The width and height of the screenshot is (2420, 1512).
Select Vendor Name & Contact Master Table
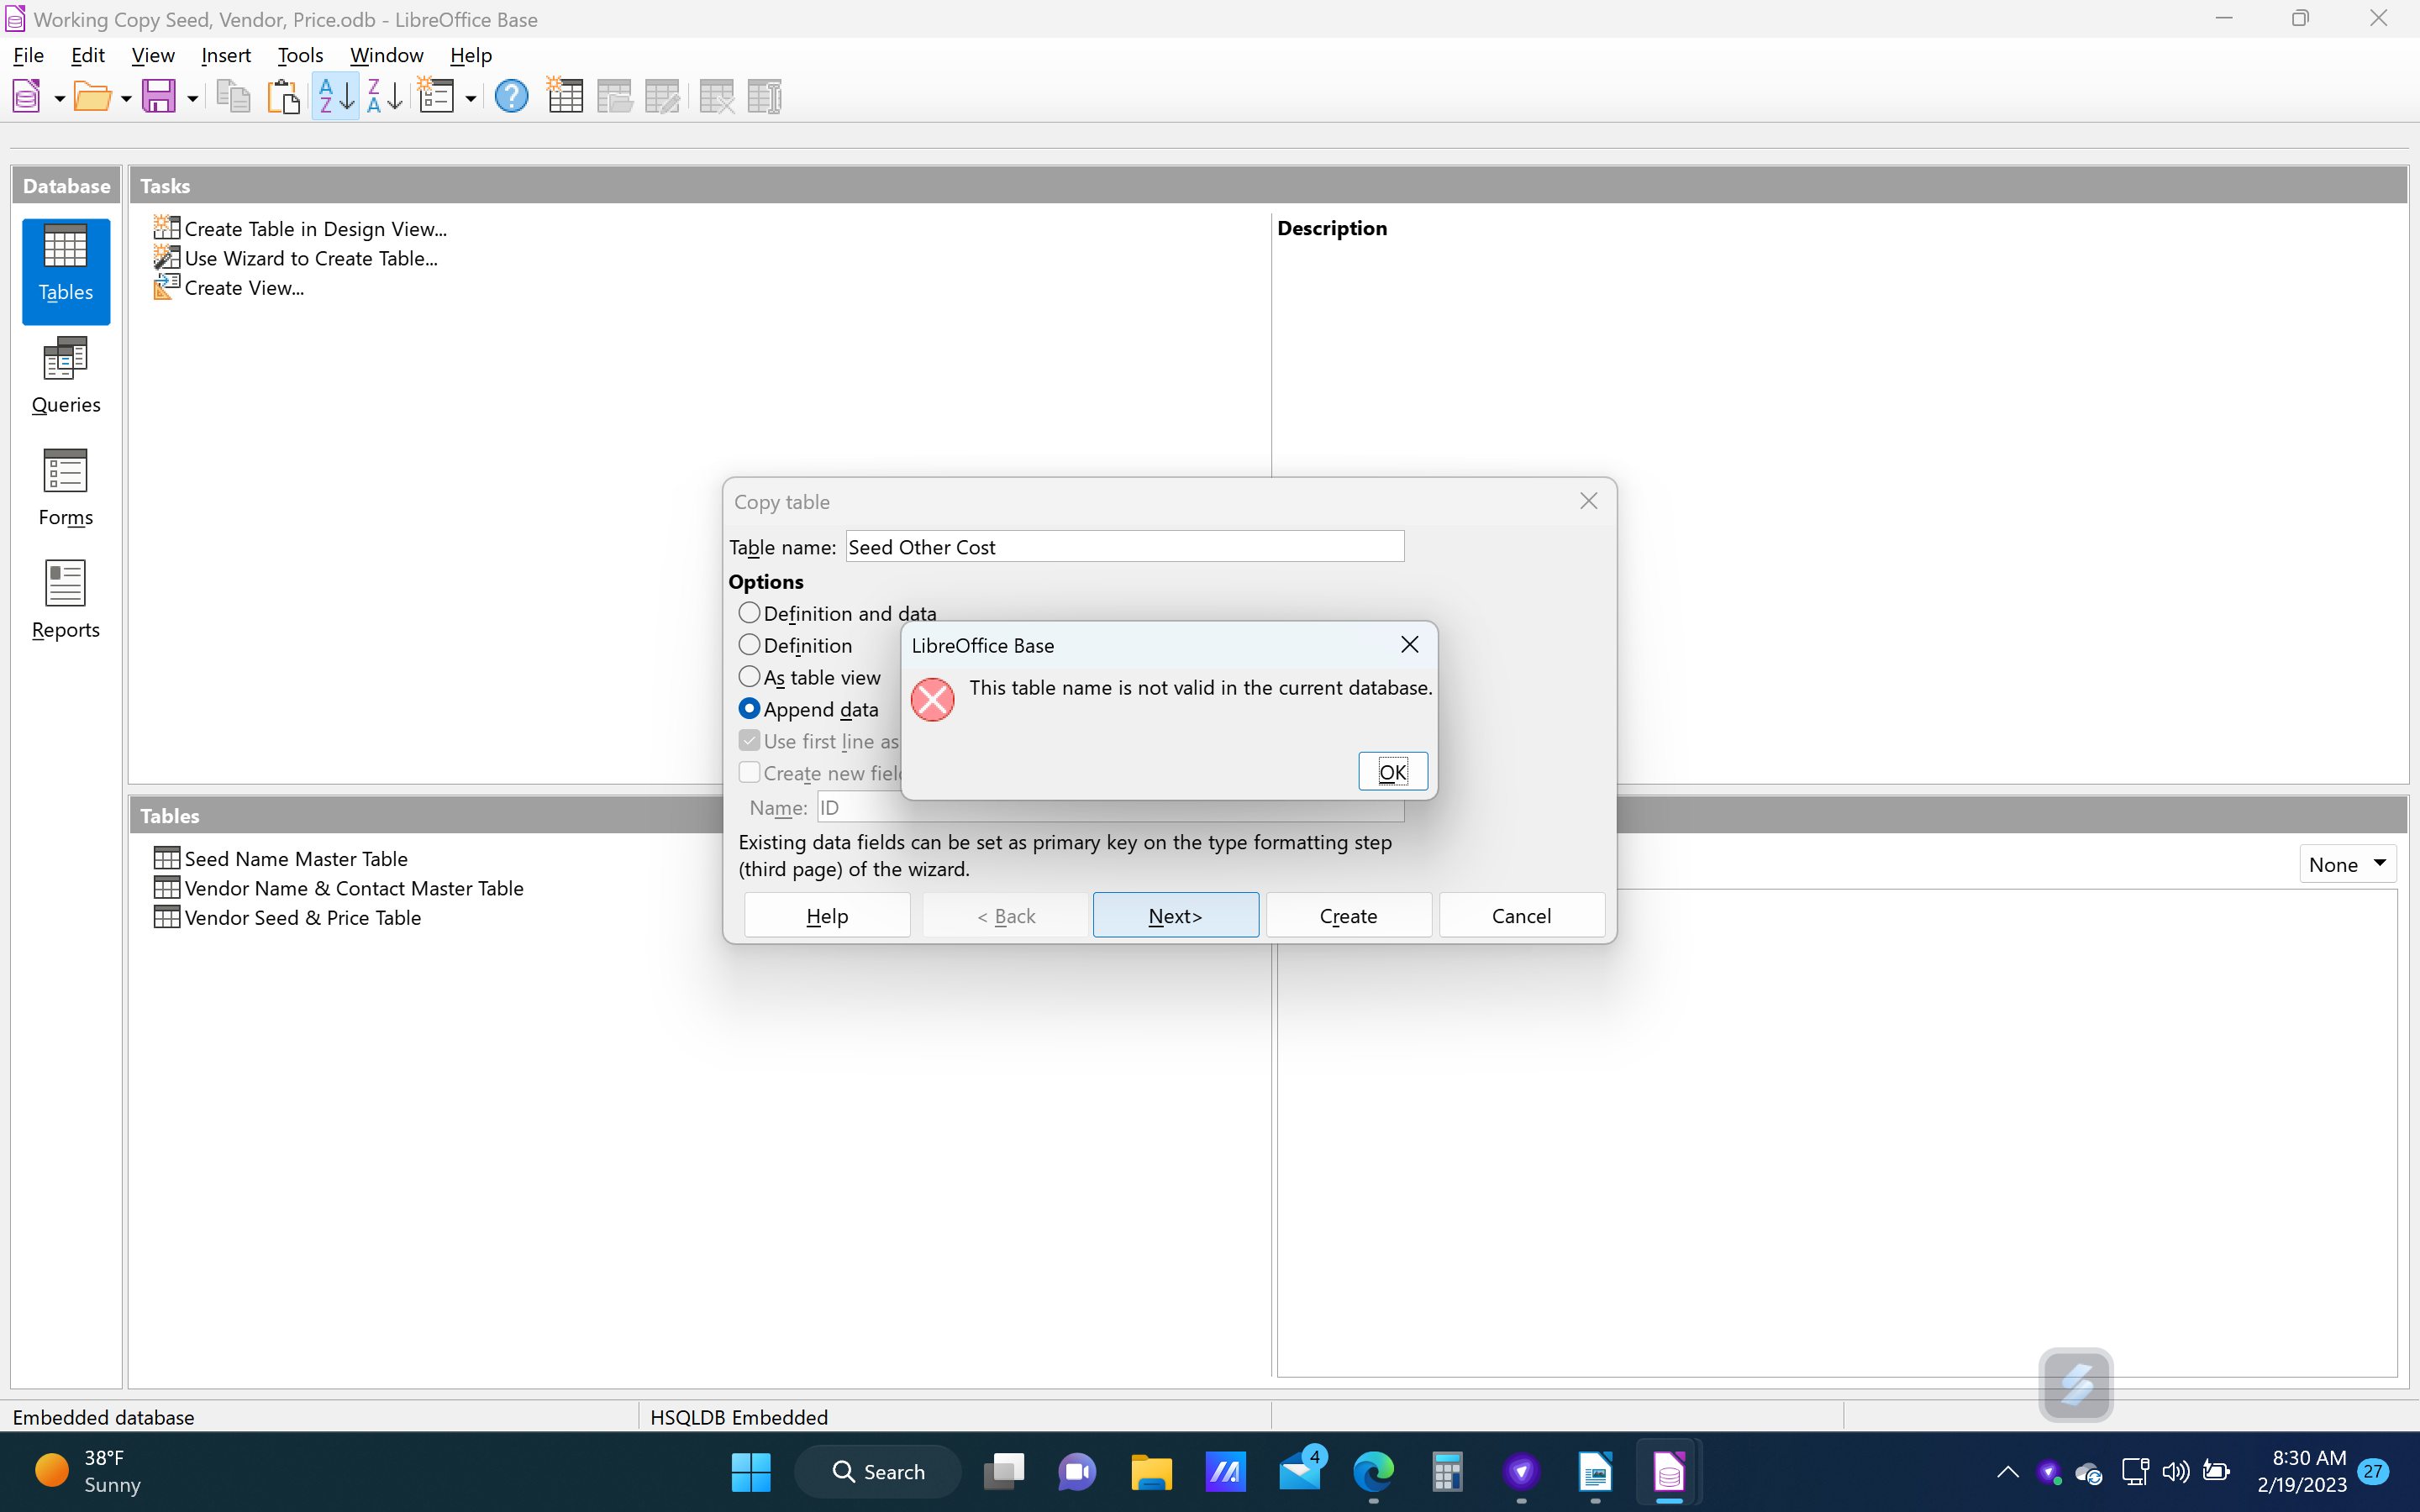pos(339,888)
